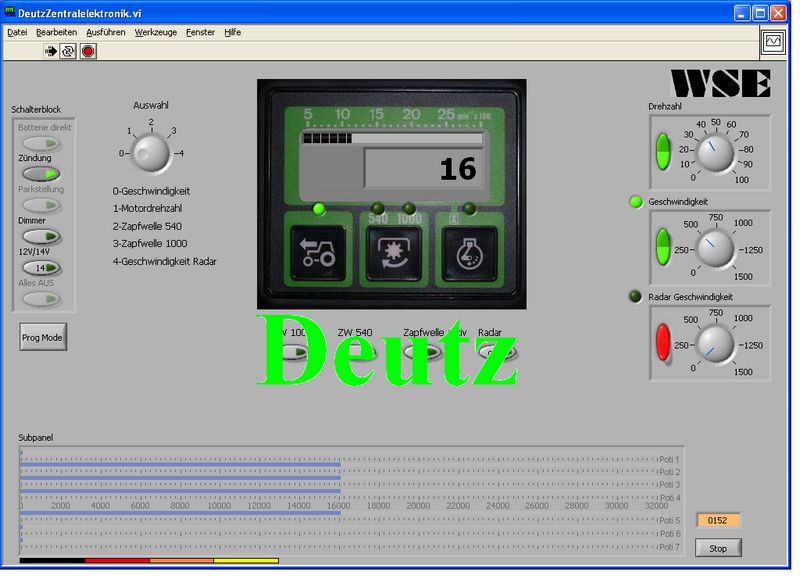This screenshot has height=583, width=800.
Task: Click the Stop button
Action: (x=718, y=548)
